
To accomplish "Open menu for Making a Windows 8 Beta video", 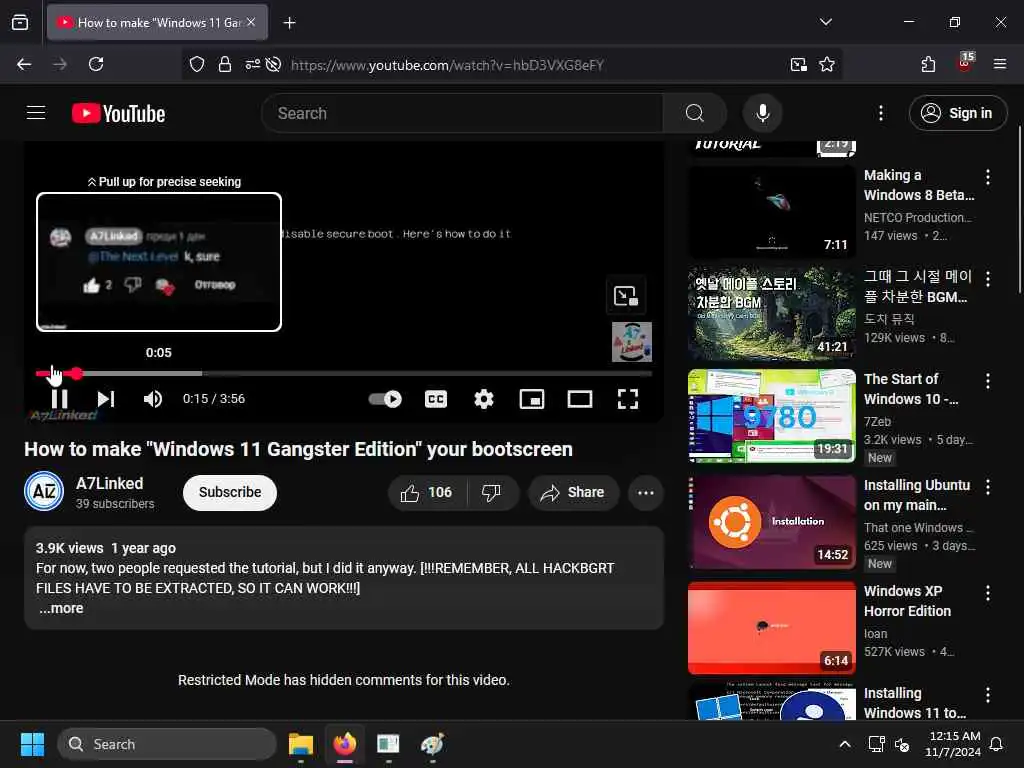I will click(x=987, y=176).
